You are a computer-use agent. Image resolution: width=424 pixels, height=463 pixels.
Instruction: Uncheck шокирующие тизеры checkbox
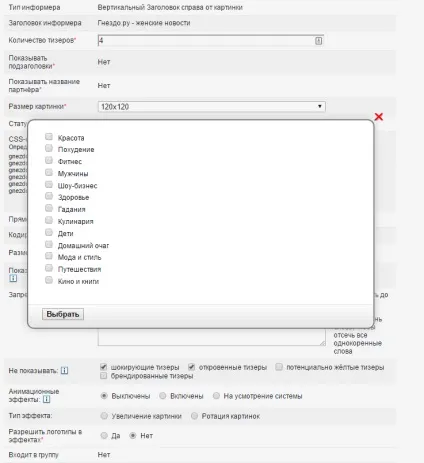(x=103, y=367)
